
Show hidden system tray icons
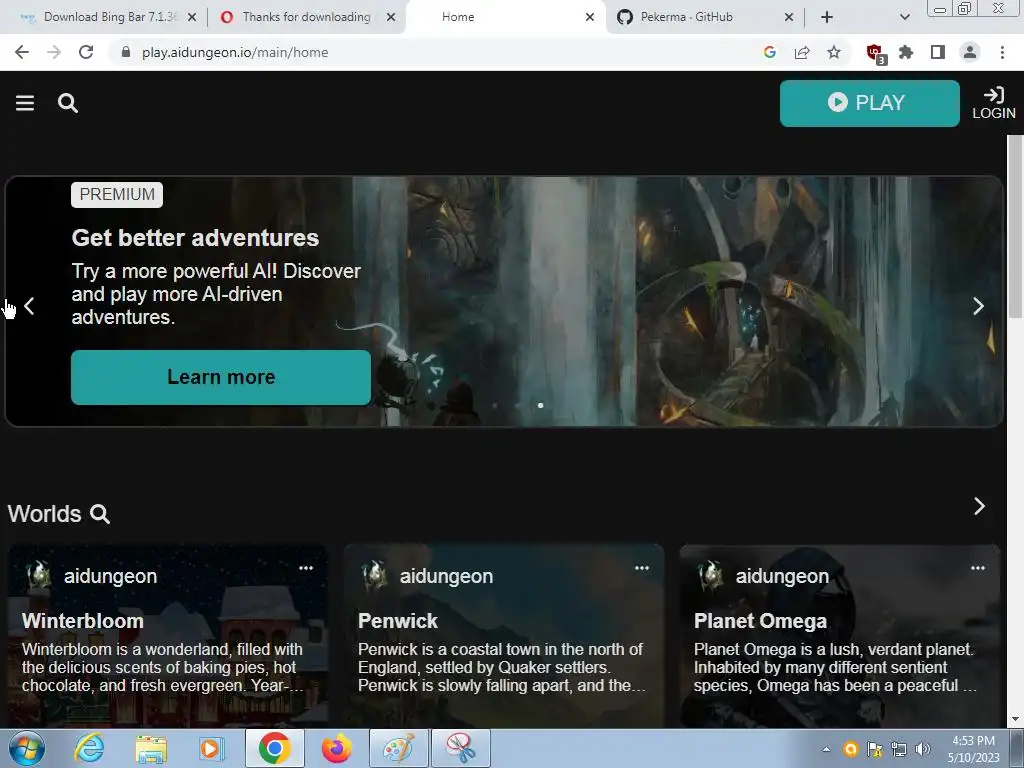pyautogui.click(x=826, y=749)
